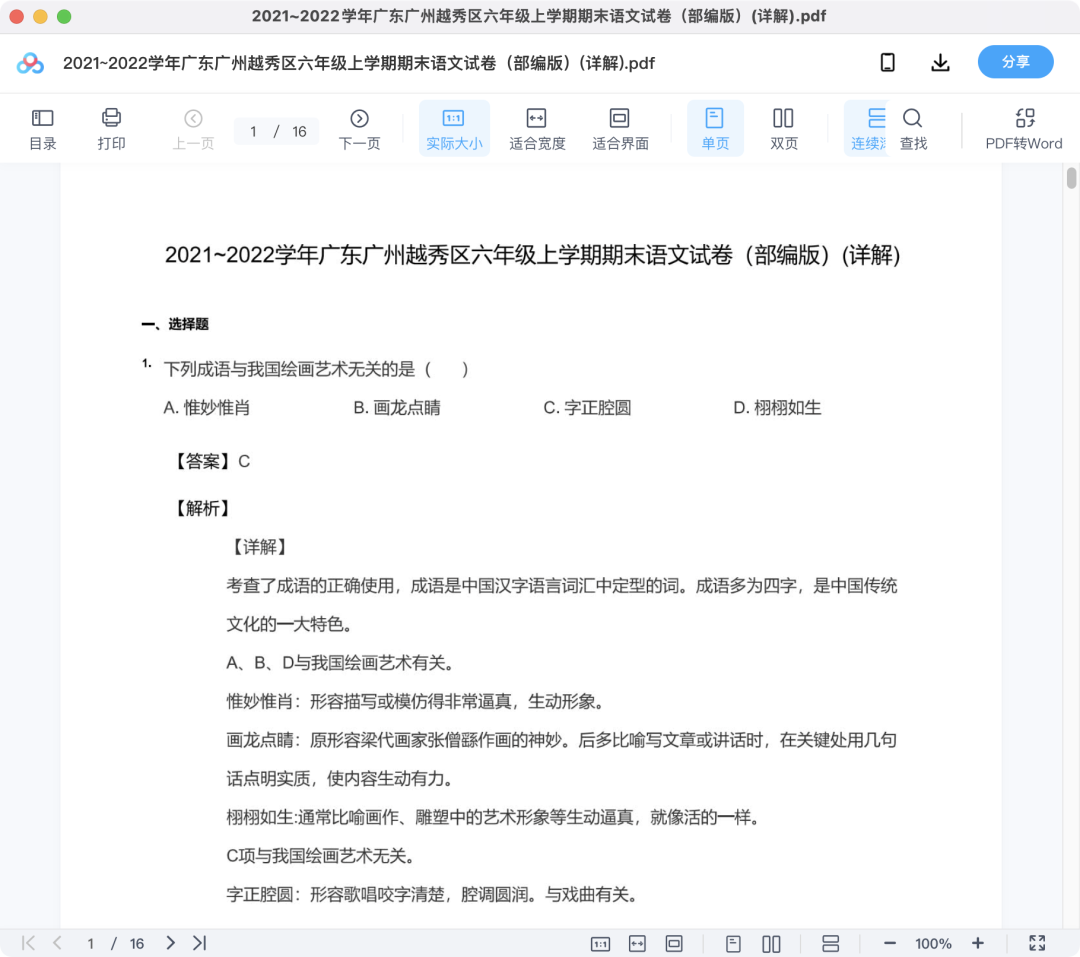1080x957 pixels.
Task: Select 实际大小 actual size view
Action: click(x=454, y=129)
